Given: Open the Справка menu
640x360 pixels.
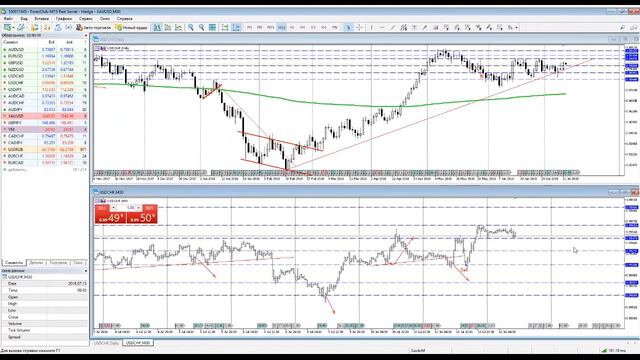Looking at the screenshot, I should tap(124, 18).
